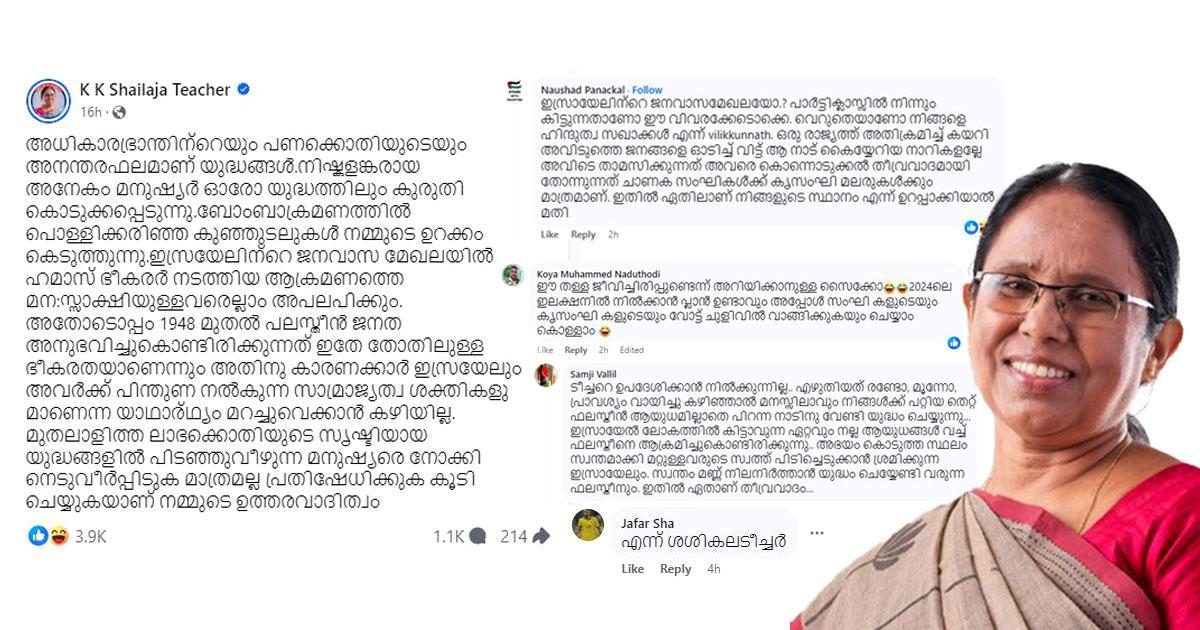
Task: Open Koya Muhammed Naduthodi's avatar
Action: click(x=512, y=275)
